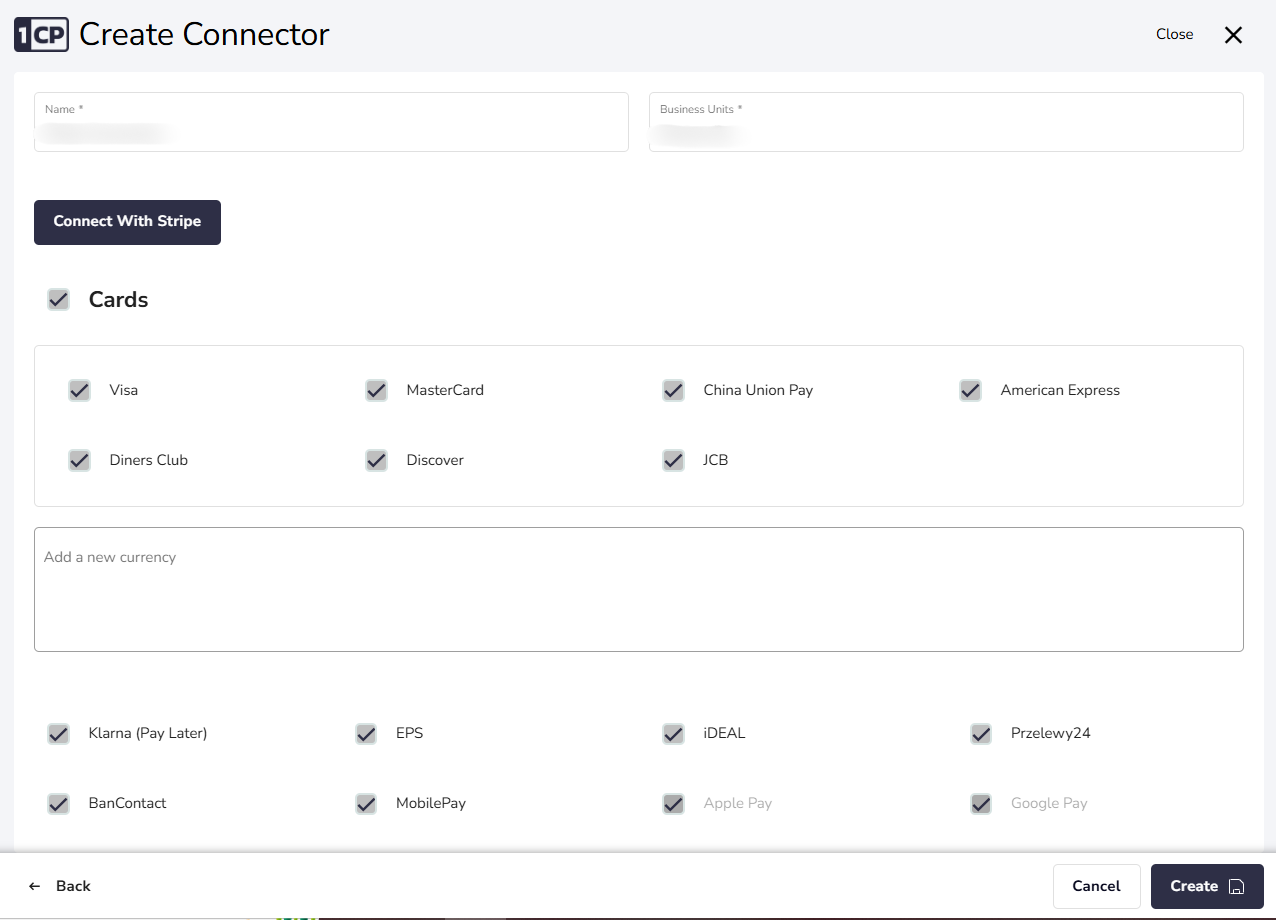Deselect the JCB checkbox
The height and width of the screenshot is (920, 1276).
tap(674, 460)
